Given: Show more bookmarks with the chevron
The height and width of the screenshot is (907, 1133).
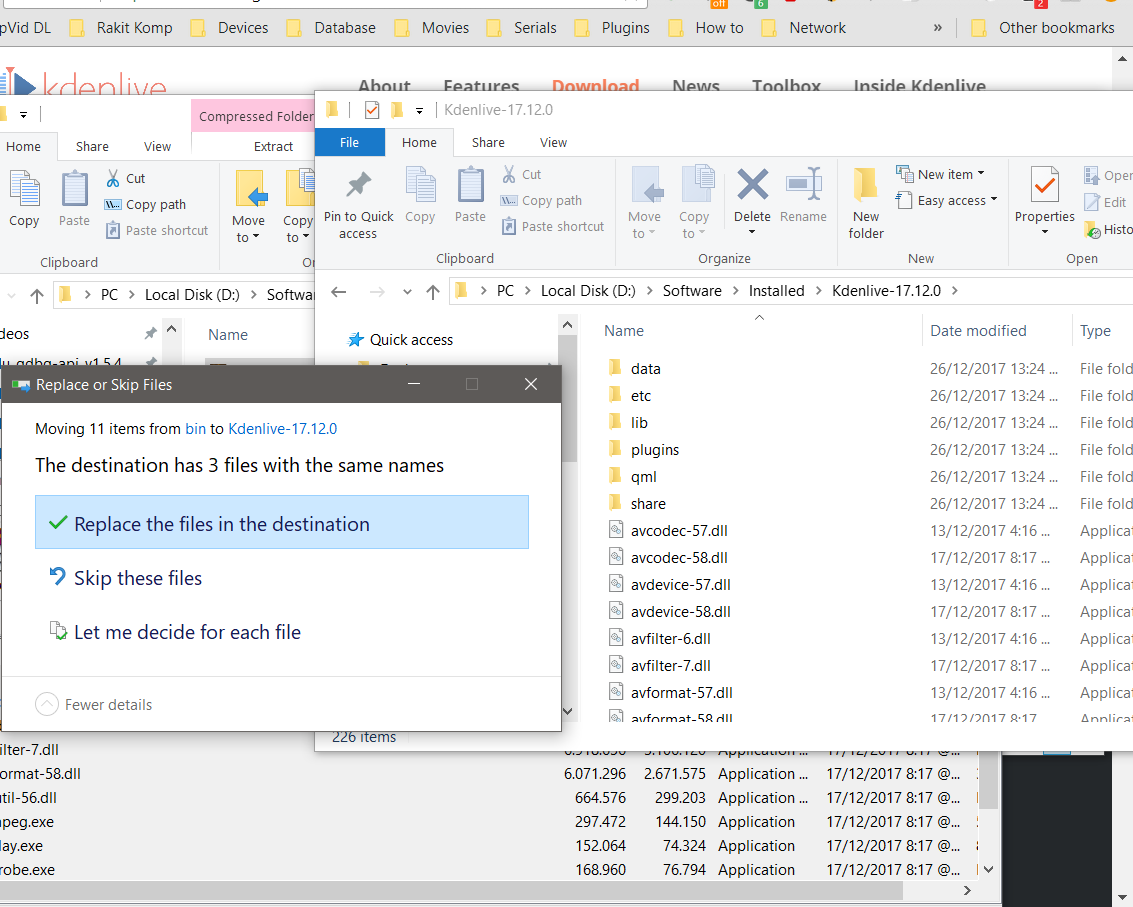Looking at the screenshot, I should (x=938, y=27).
